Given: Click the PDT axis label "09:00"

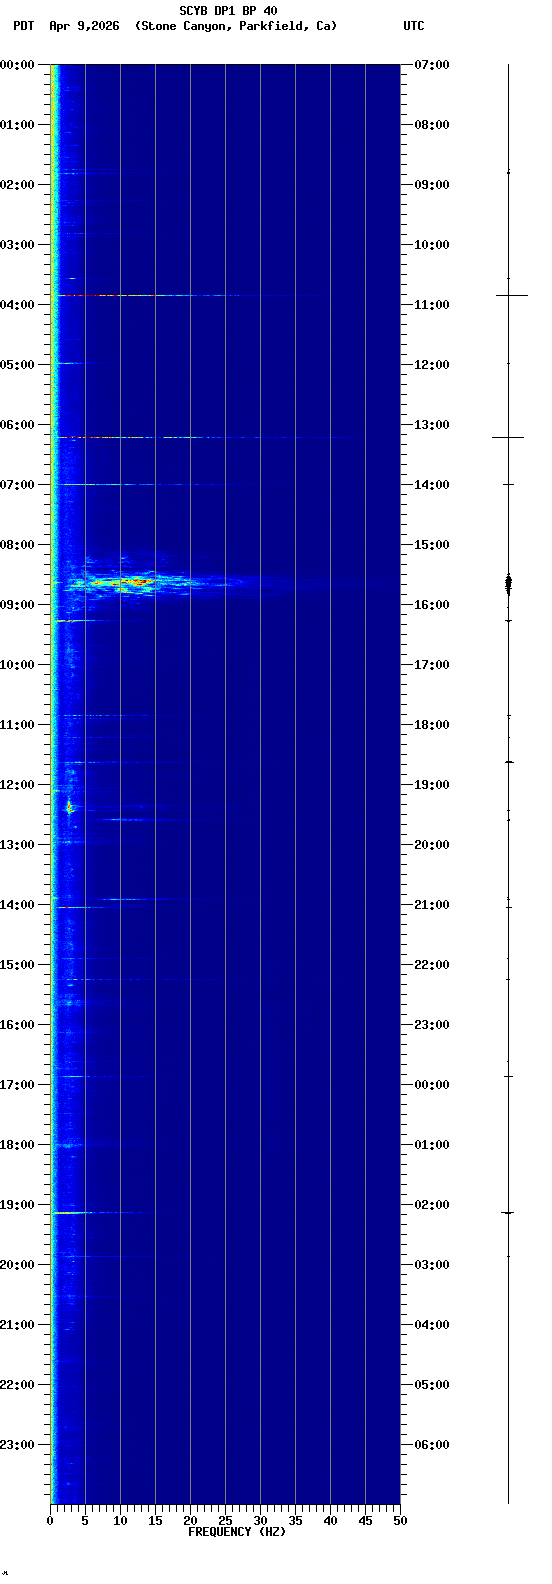Looking at the screenshot, I should coord(19,605).
